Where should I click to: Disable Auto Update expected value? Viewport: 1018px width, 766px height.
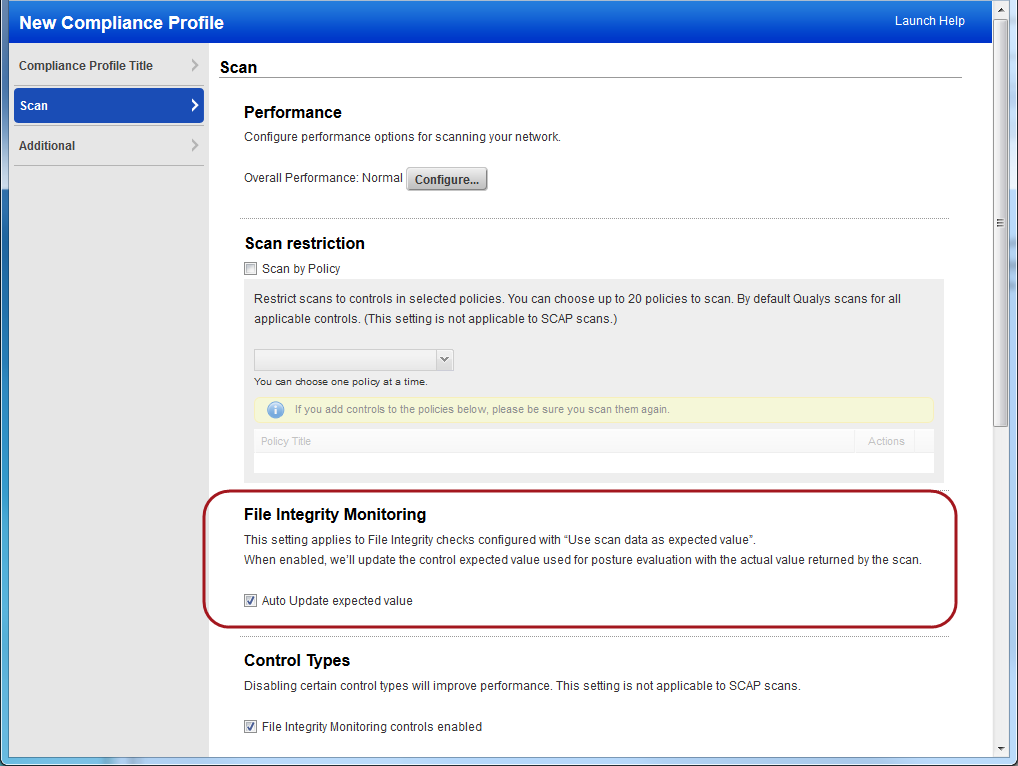(250, 600)
